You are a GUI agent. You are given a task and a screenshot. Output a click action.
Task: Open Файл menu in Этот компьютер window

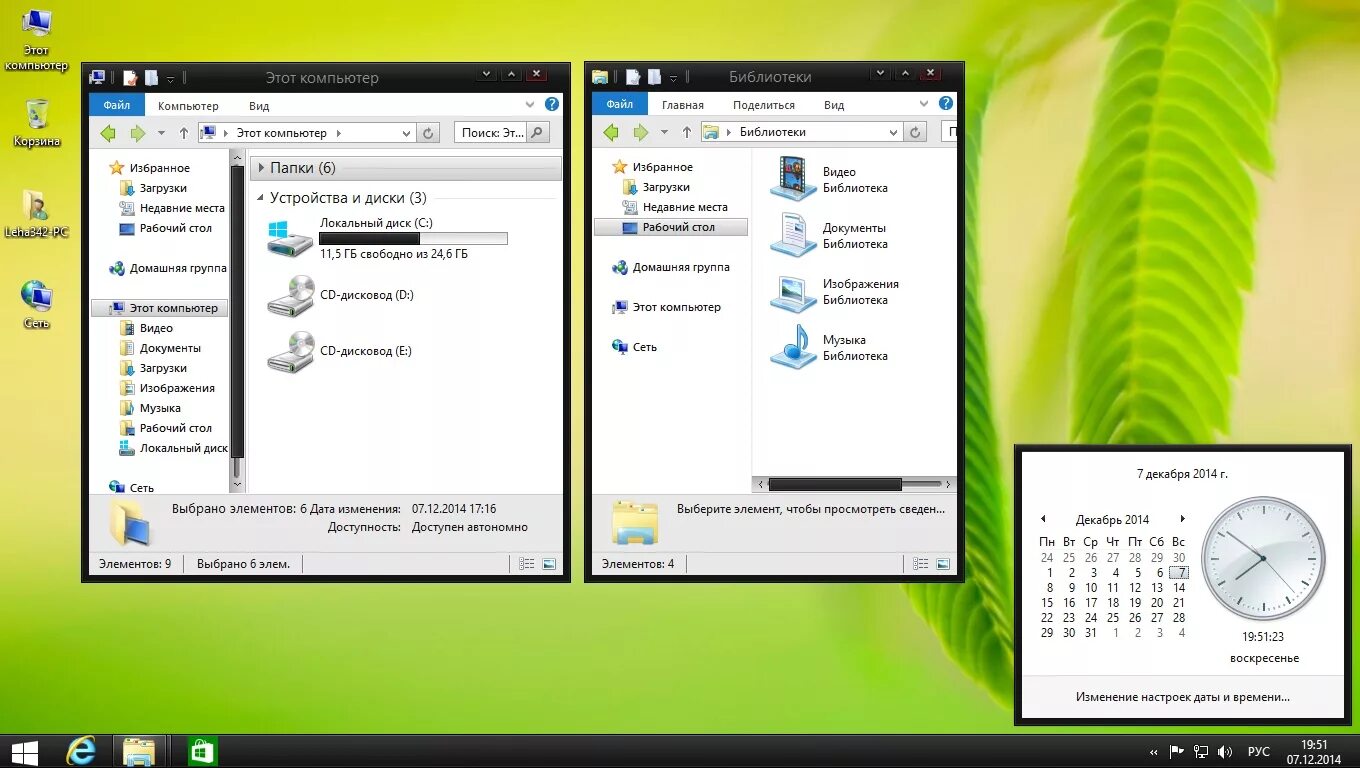tap(116, 104)
